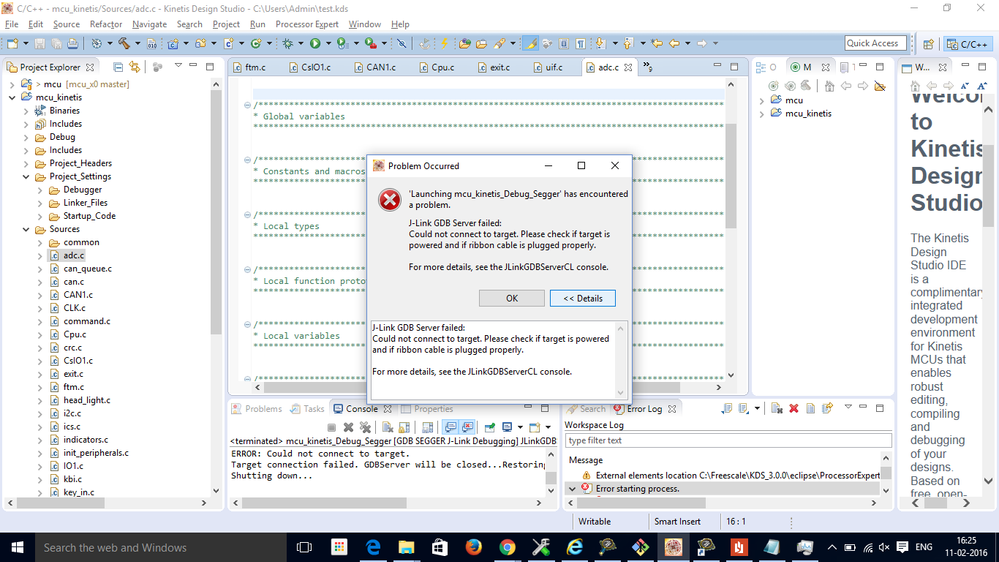Toggle Mark Occurrences in toolbar
The image size is (999, 562).
(x=530, y=43)
